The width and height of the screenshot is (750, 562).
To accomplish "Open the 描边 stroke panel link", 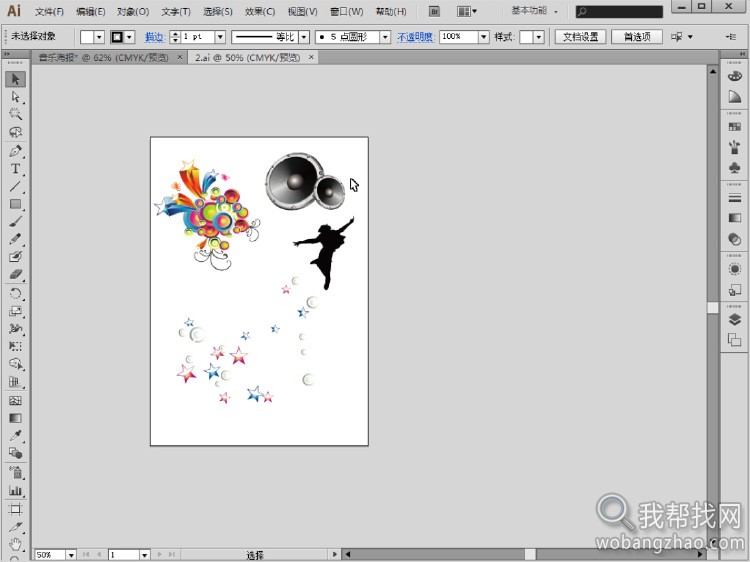I will [154, 37].
